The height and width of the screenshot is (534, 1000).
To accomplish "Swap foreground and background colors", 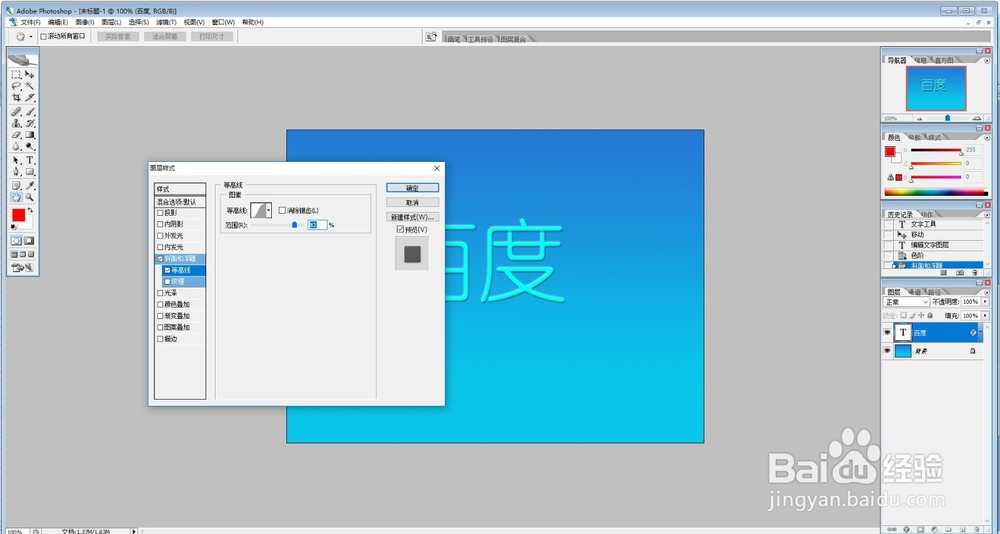I will click(30, 210).
